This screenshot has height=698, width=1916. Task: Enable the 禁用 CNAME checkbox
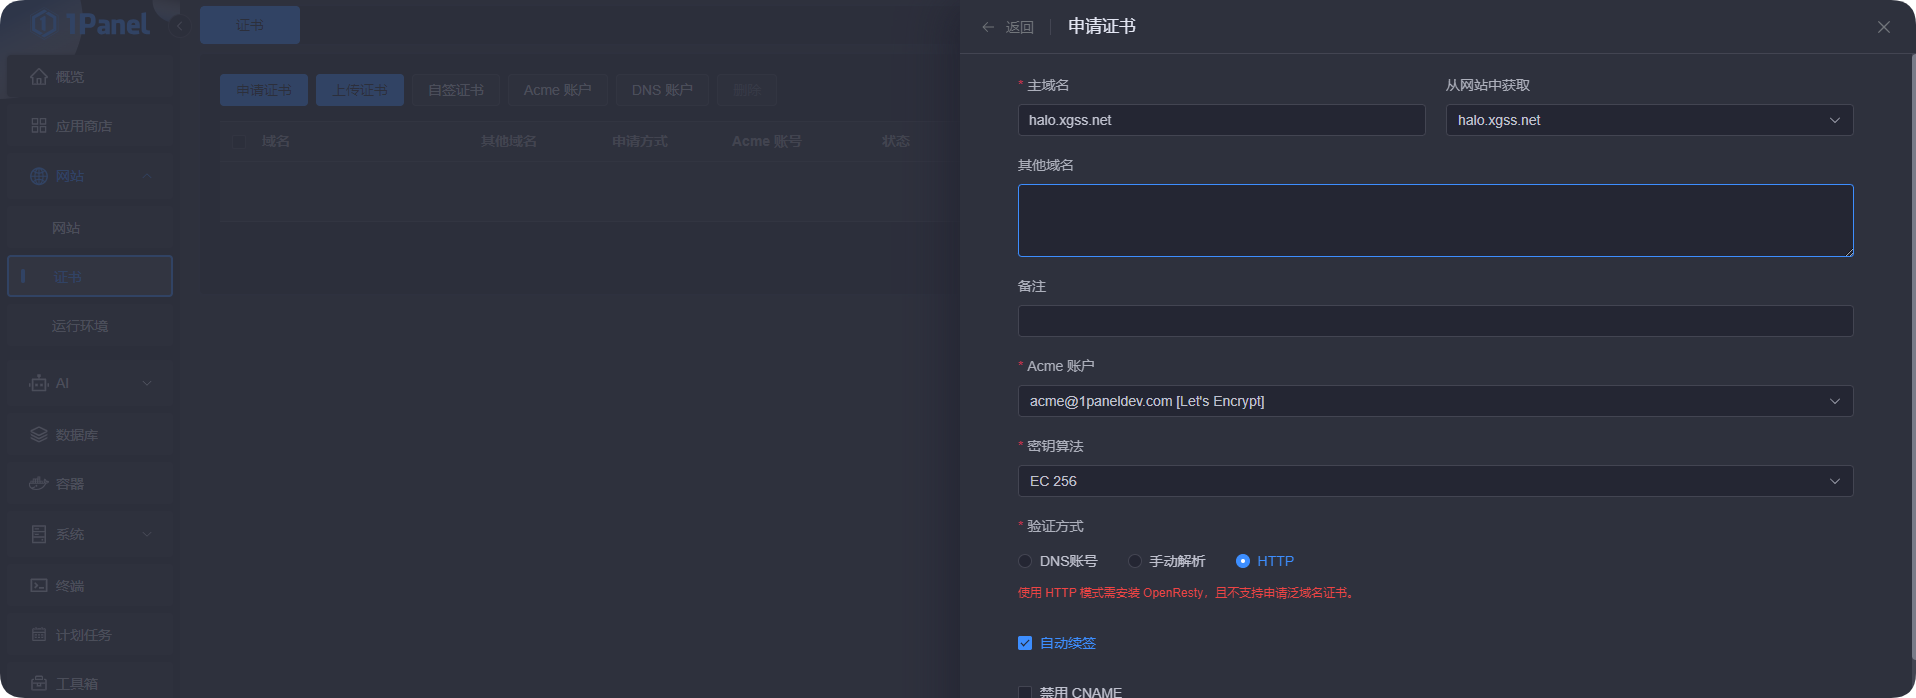tap(1025, 692)
